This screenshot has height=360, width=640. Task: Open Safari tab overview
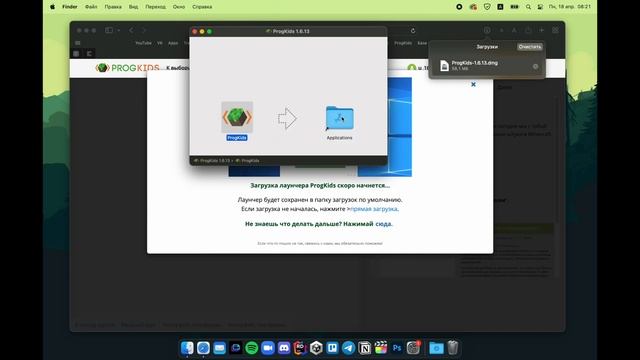click(x=556, y=30)
